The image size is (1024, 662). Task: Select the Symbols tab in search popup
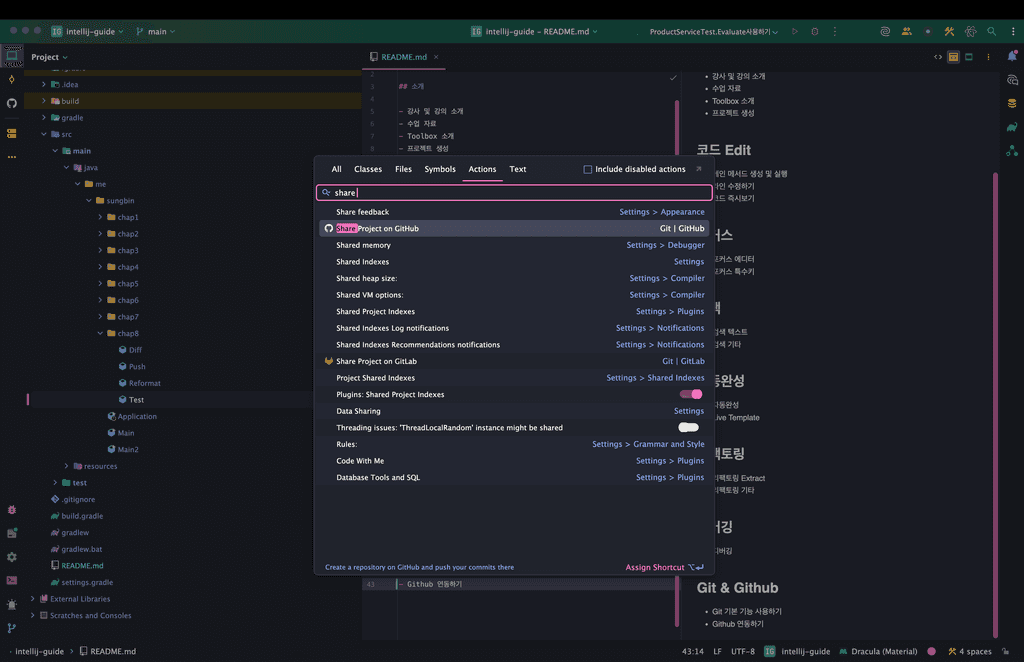440,169
